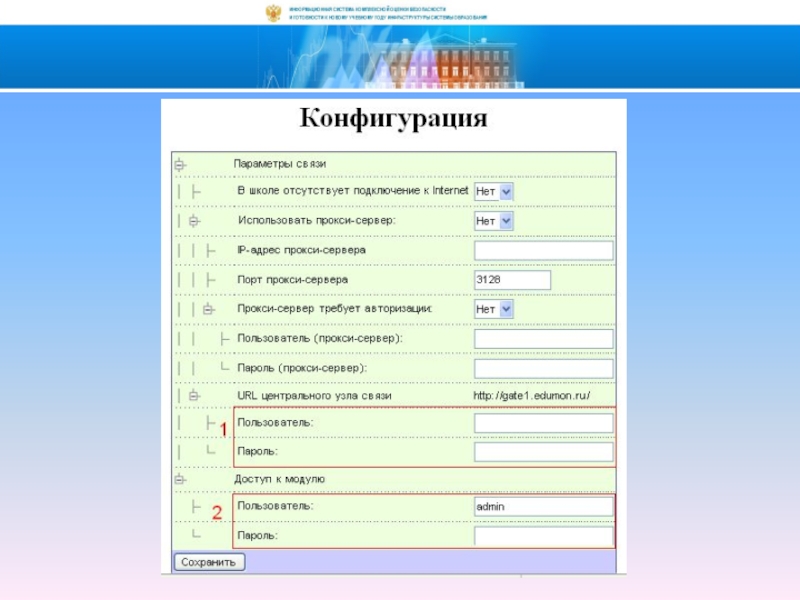Focus the central node Пароль field
Image resolution: width=800 pixels, height=600 pixels.
click(x=543, y=452)
